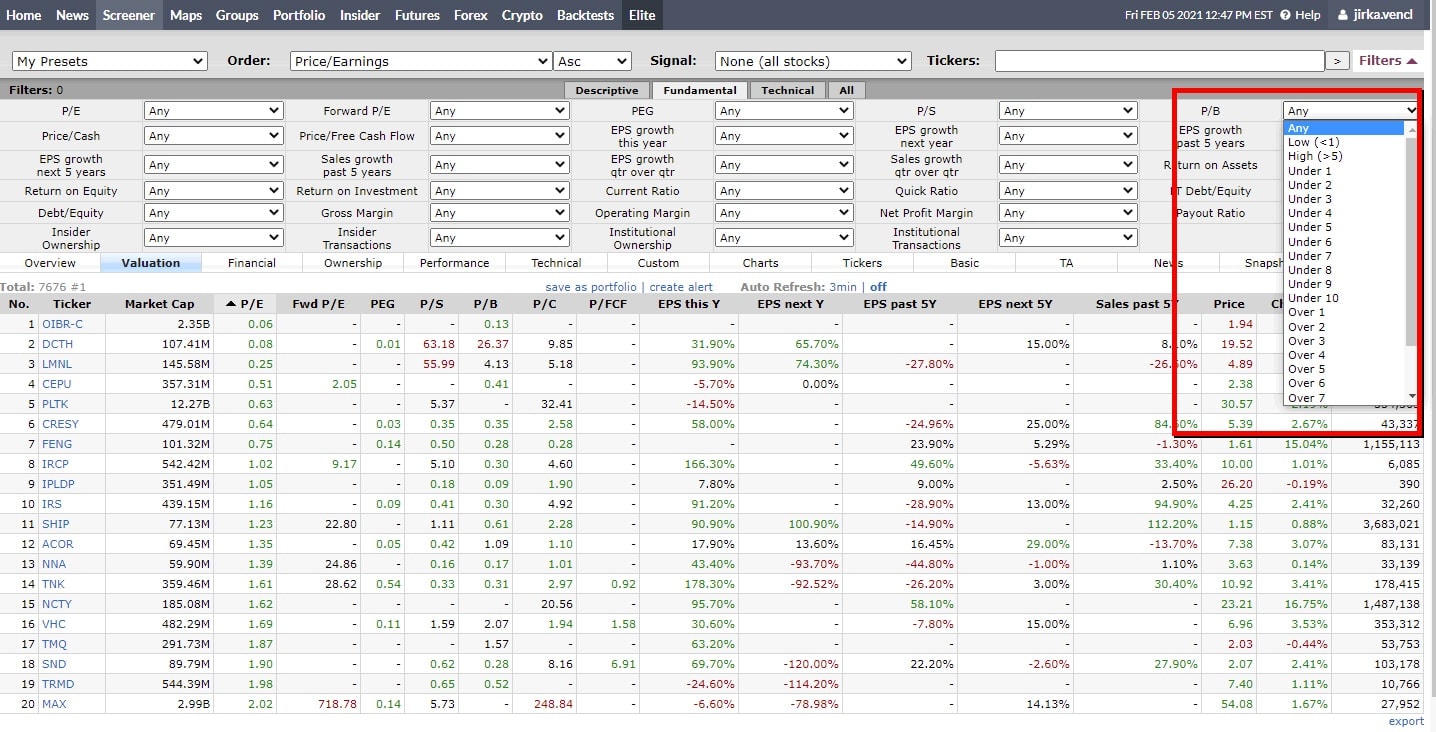Open the DCTH ticker link
The width and height of the screenshot is (1436, 732).
(57, 344)
